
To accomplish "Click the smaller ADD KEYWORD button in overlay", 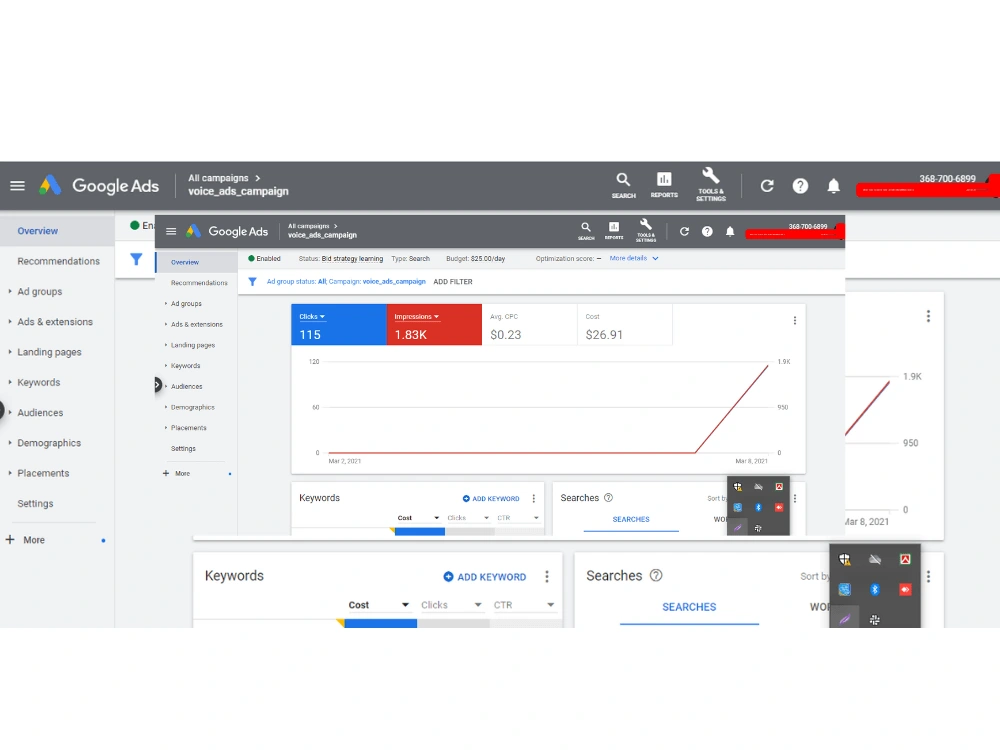I will click(x=491, y=499).
